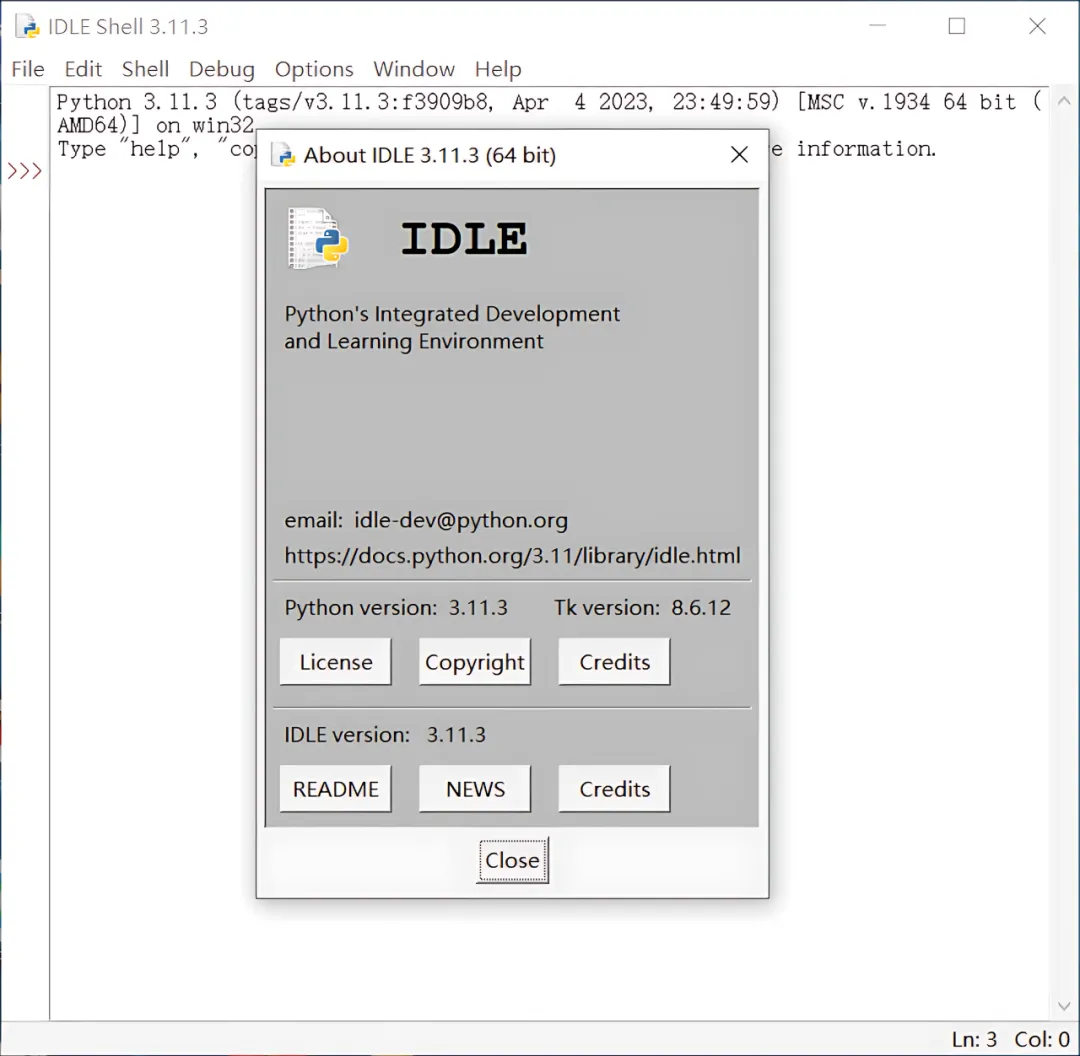
Task: Click the >>> shell prompt
Action: pyautogui.click(x=25, y=171)
